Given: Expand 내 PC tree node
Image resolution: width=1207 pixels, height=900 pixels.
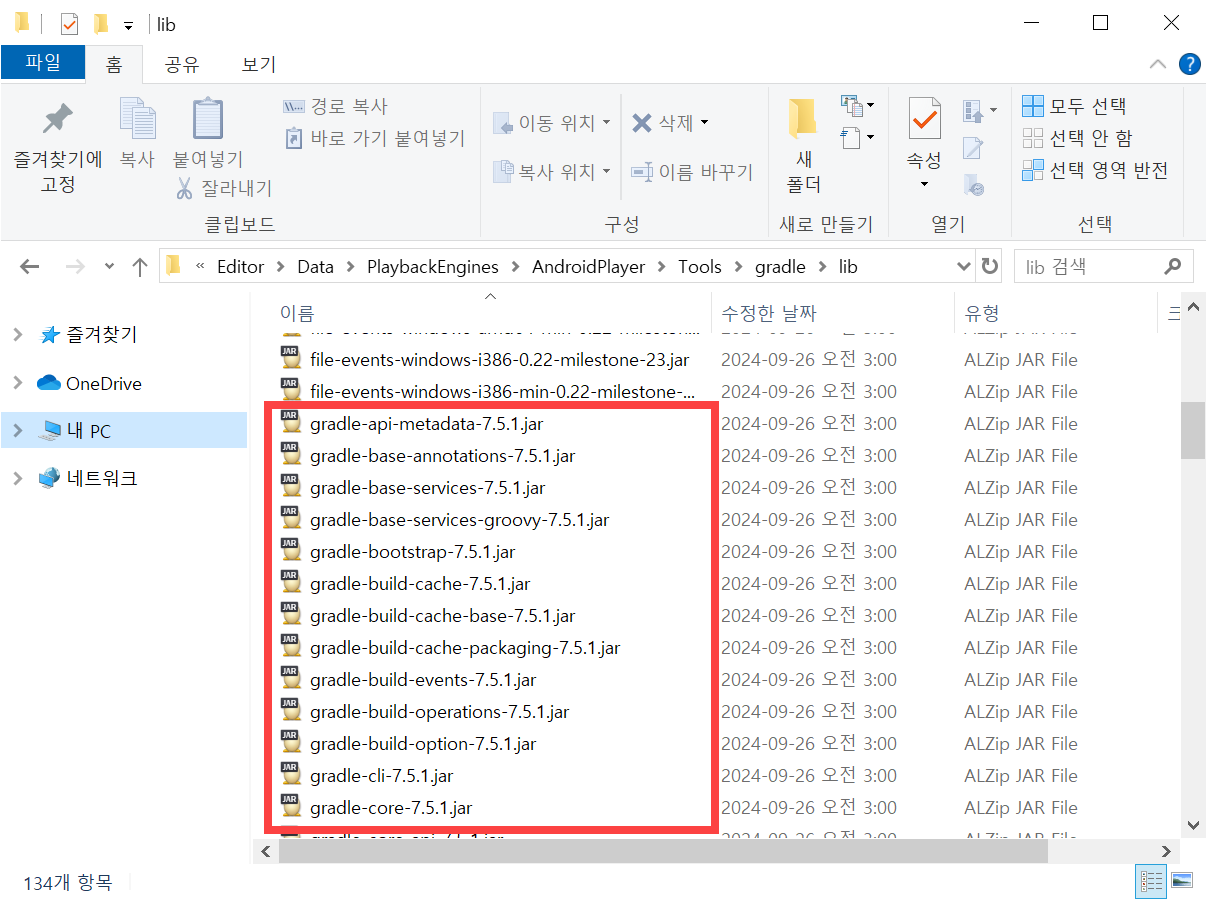Looking at the screenshot, I should point(18,431).
